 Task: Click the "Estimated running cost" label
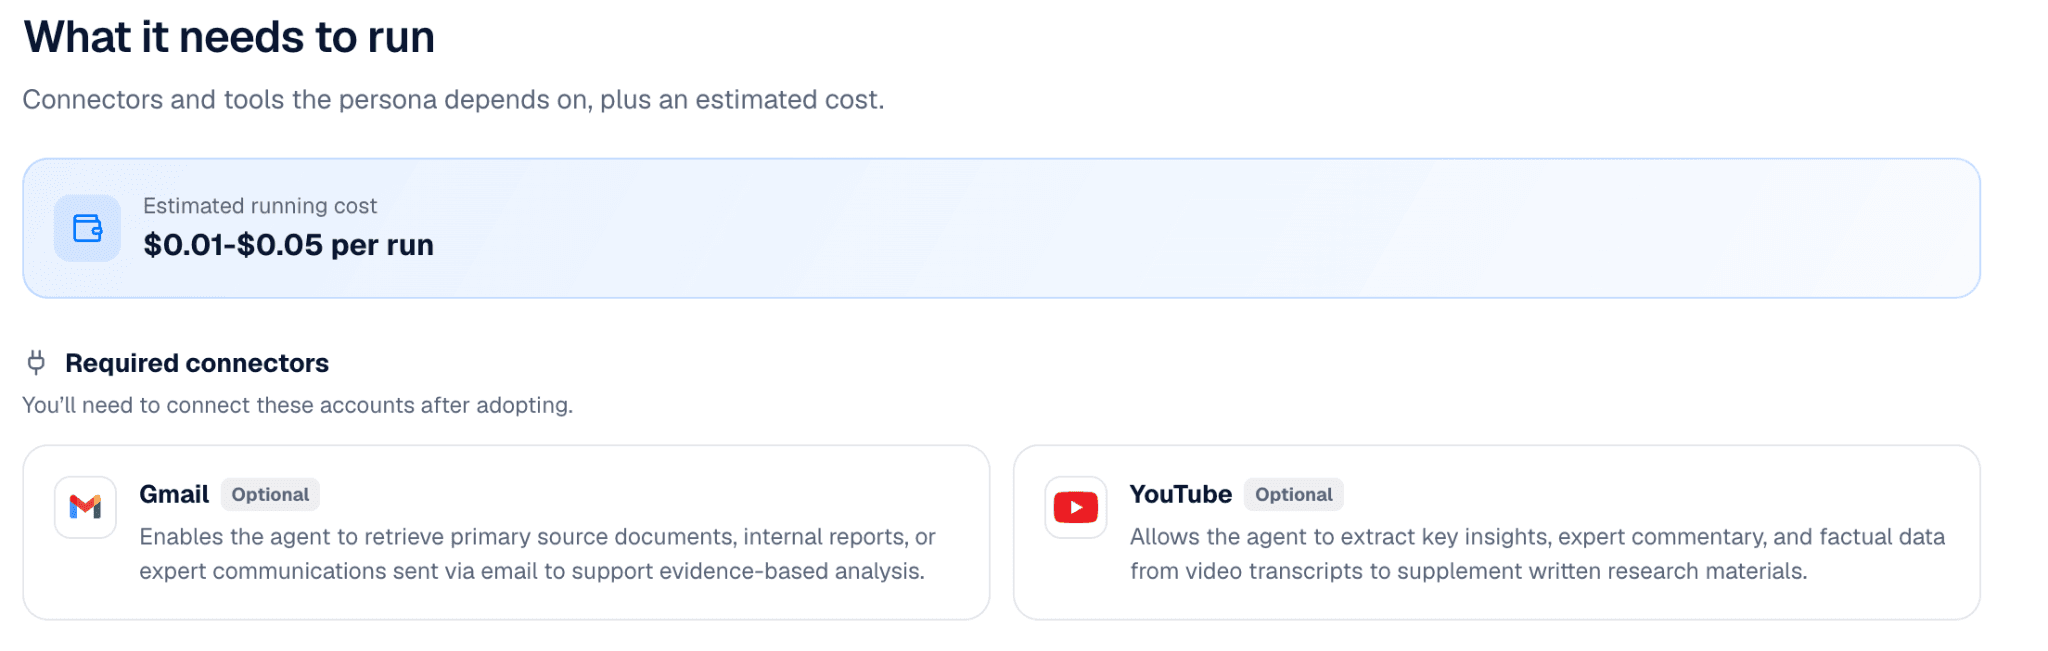260,206
